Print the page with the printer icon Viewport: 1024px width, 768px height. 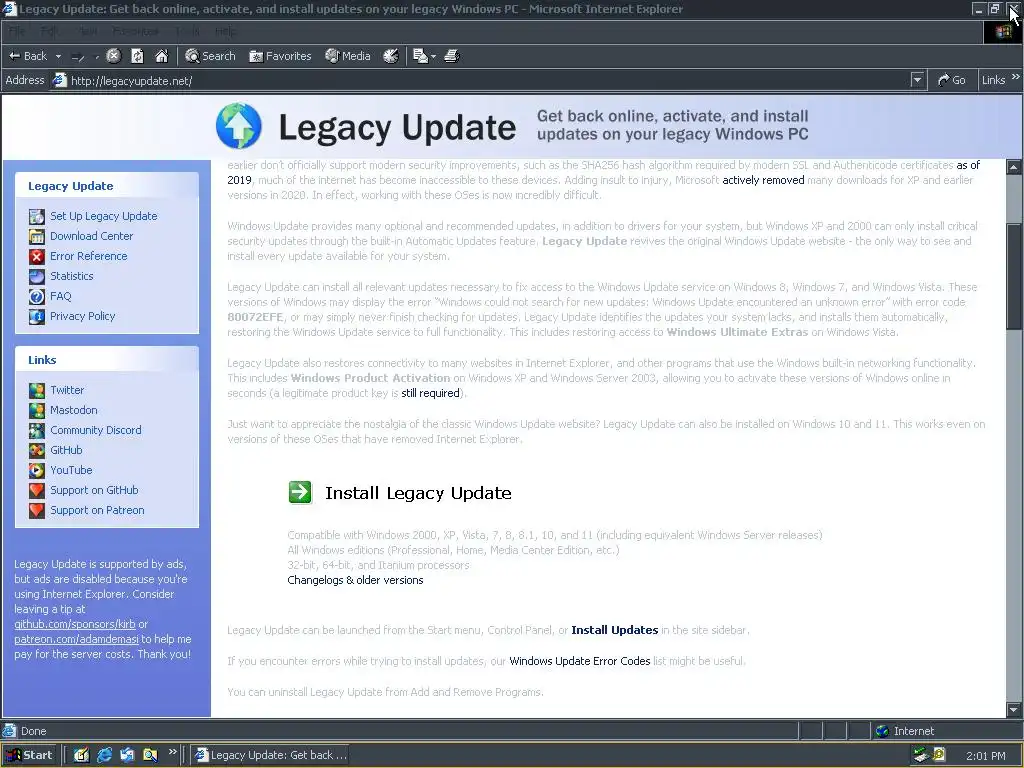pos(452,56)
